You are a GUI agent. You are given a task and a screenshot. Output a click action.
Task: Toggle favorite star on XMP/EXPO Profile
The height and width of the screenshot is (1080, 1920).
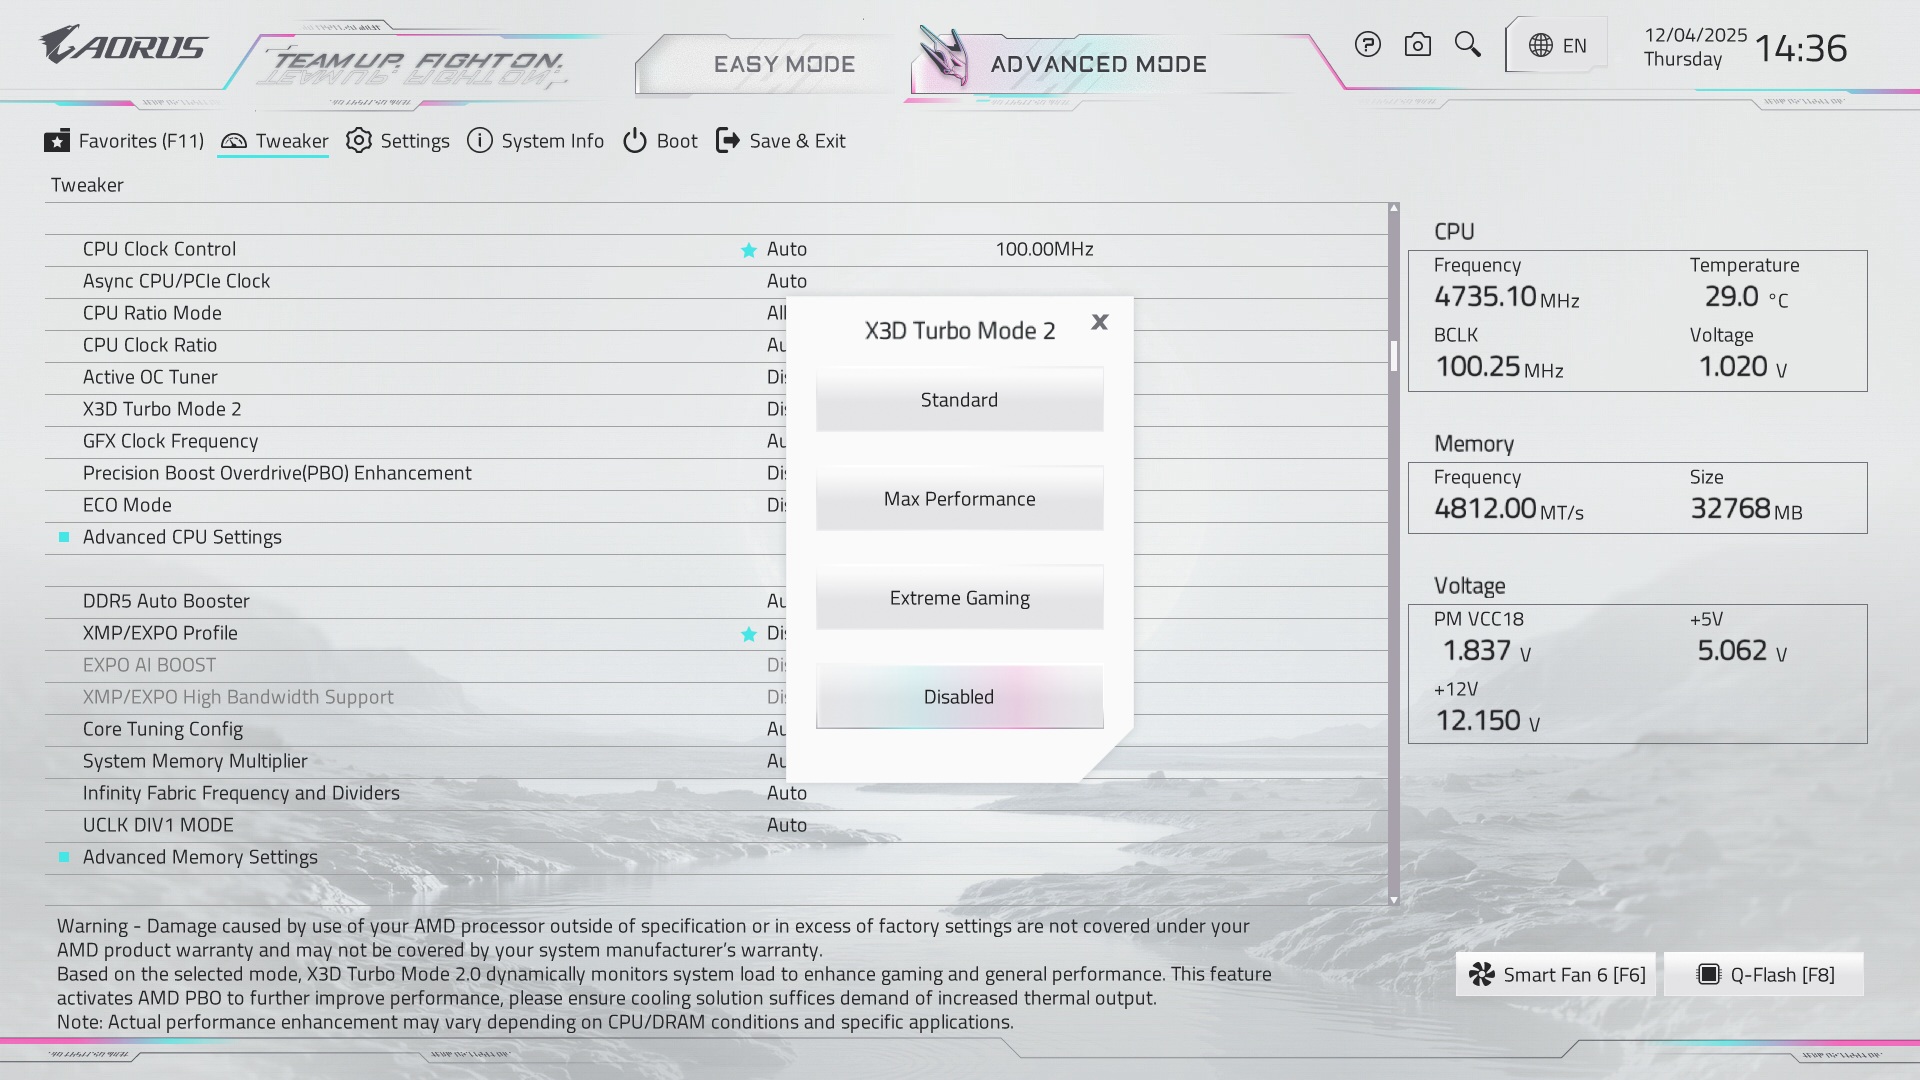(x=748, y=634)
